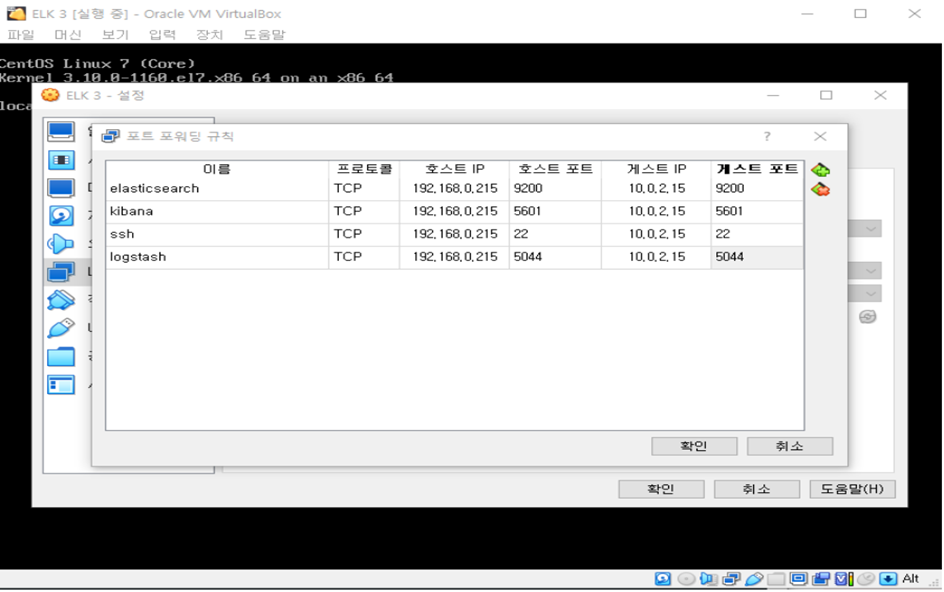944x592 pixels.
Task: Open Storage settings disk icon
Action: point(61,216)
